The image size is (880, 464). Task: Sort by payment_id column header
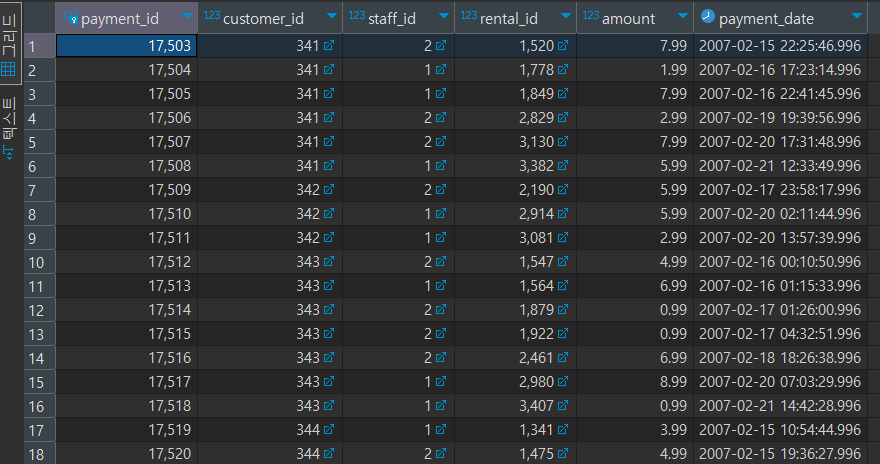120,19
